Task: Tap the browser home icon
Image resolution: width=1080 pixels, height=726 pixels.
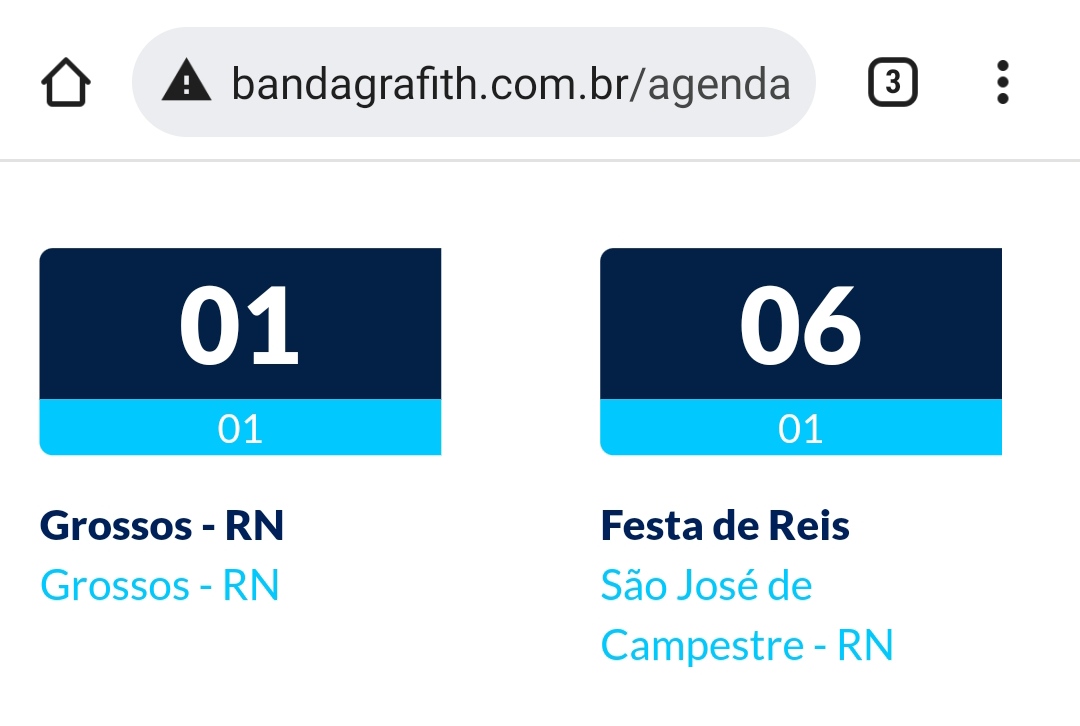Action: pyautogui.click(x=66, y=83)
